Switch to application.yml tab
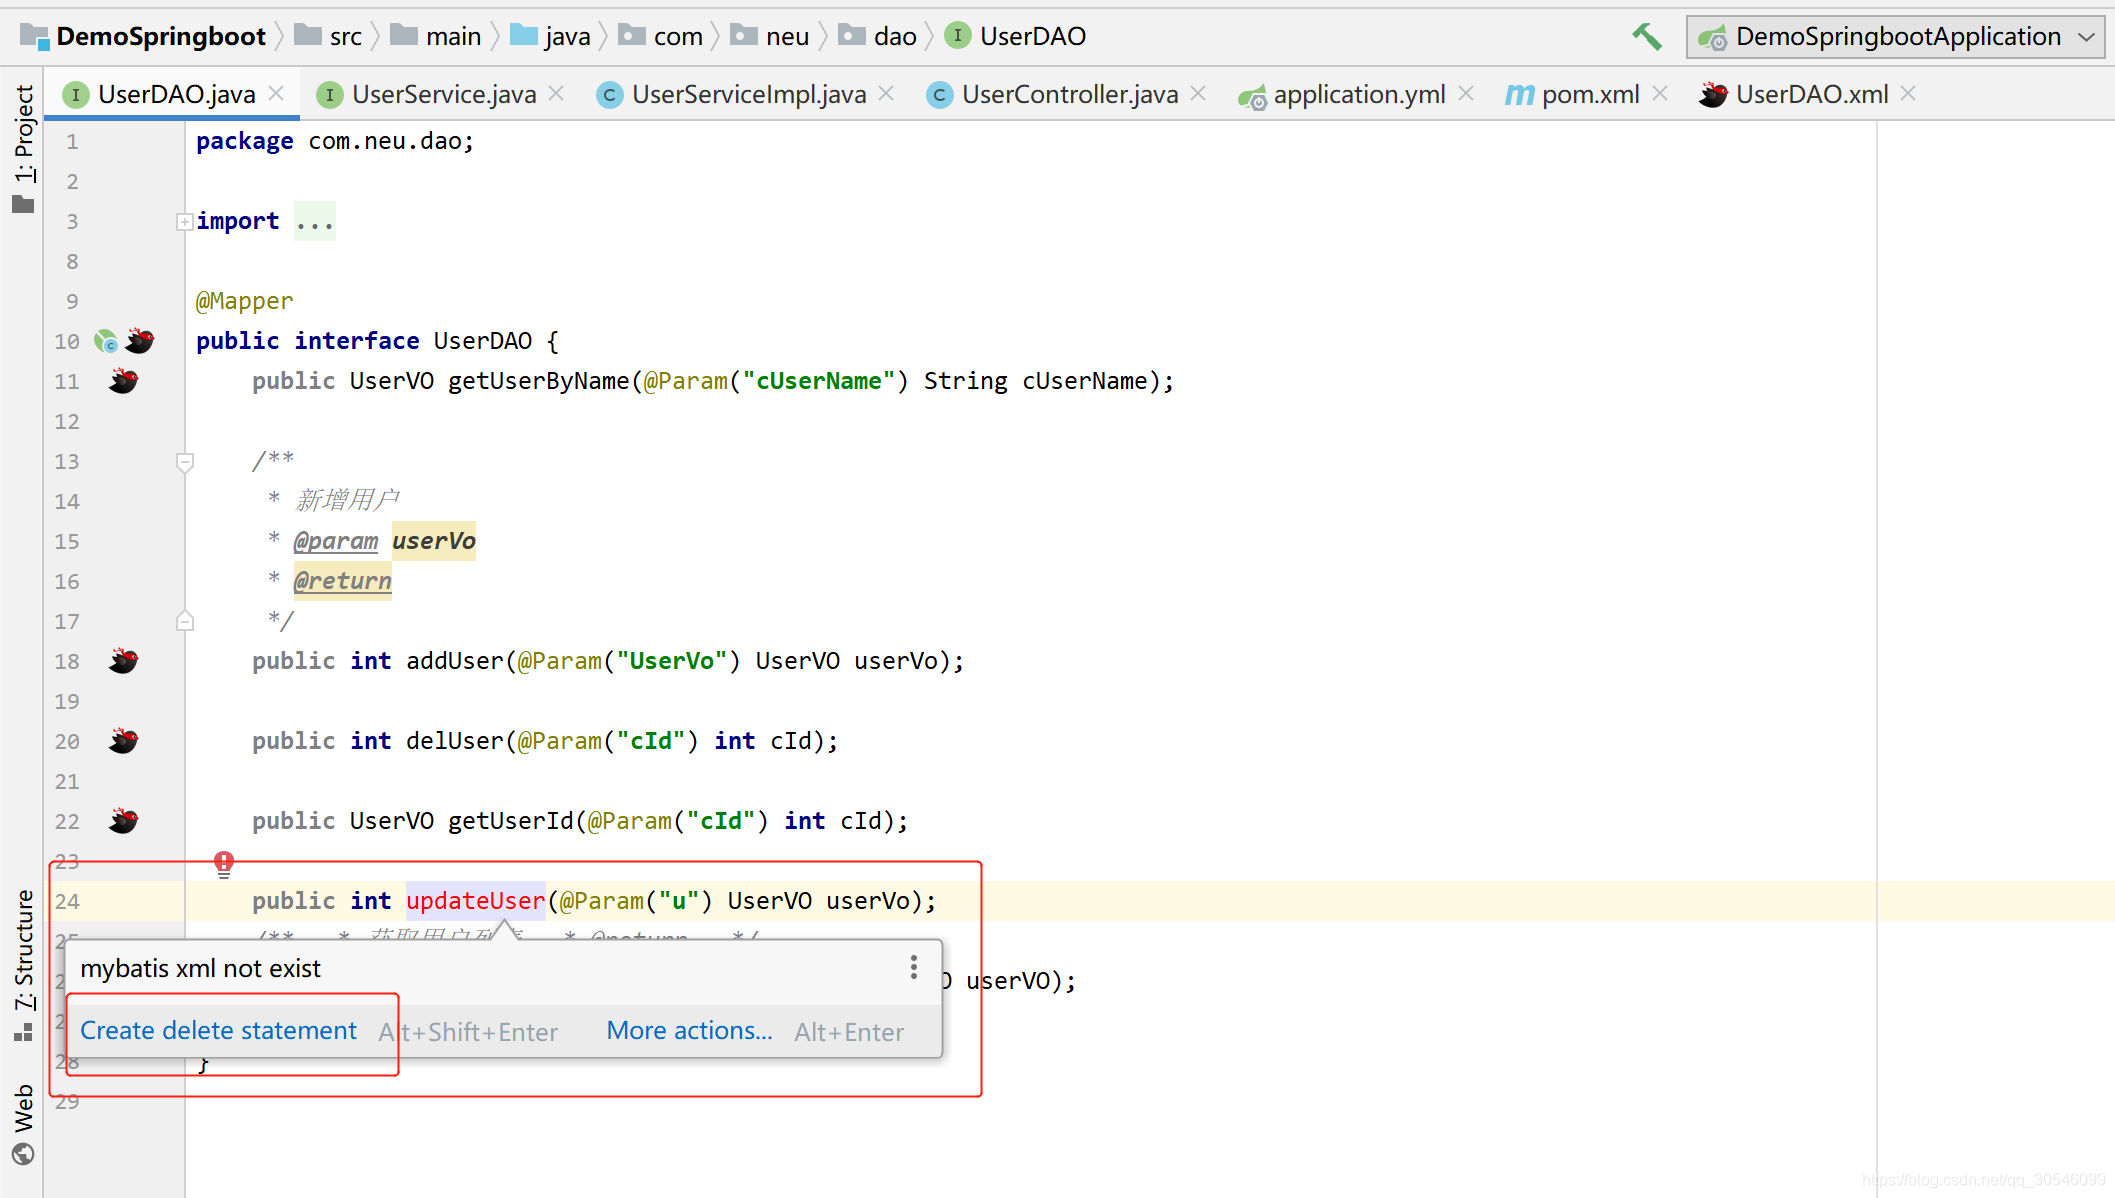The height and width of the screenshot is (1198, 2115). pyautogui.click(x=1358, y=94)
